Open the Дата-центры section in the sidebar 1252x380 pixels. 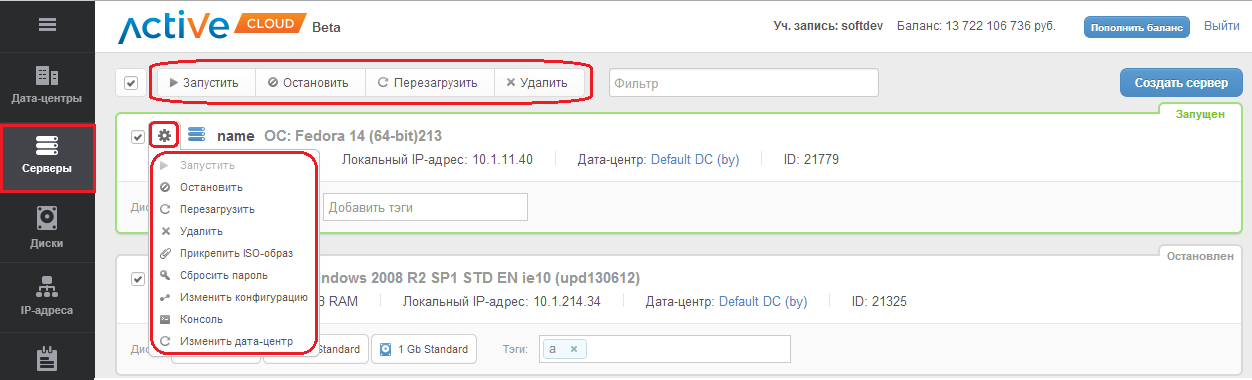coord(47,86)
